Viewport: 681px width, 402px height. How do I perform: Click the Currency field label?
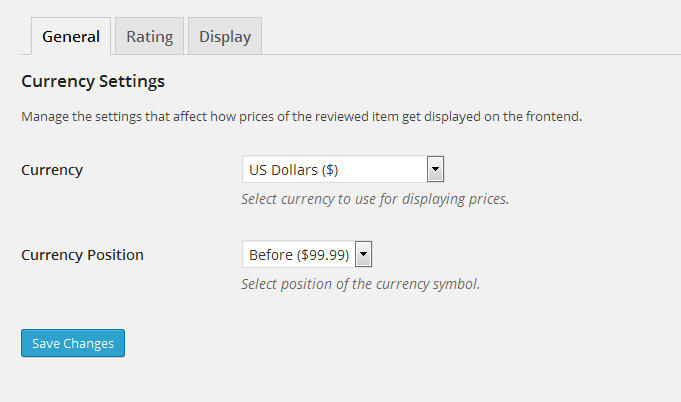coord(52,170)
